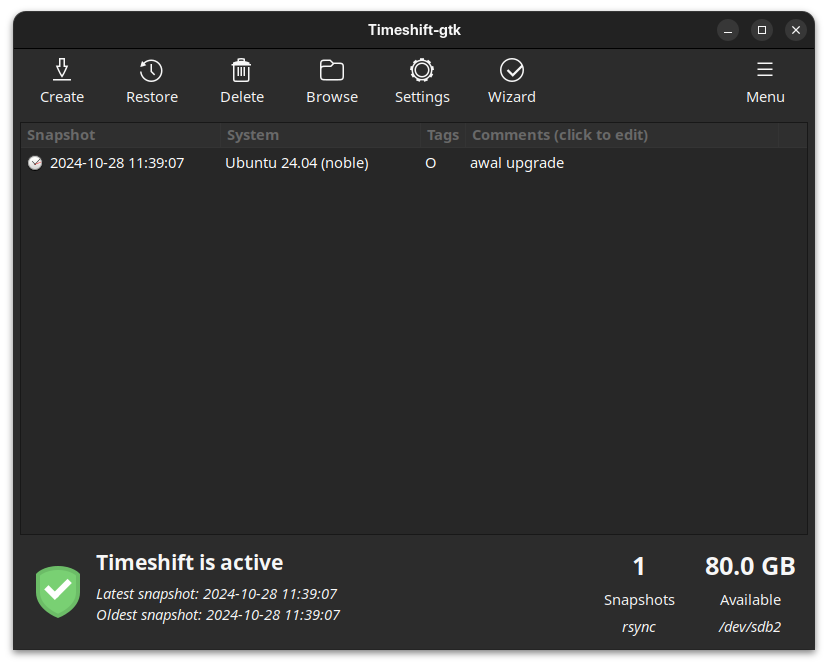This screenshot has height=666, width=828.
Task: Close the Timeshift-gtk window
Action: coord(796,30)
